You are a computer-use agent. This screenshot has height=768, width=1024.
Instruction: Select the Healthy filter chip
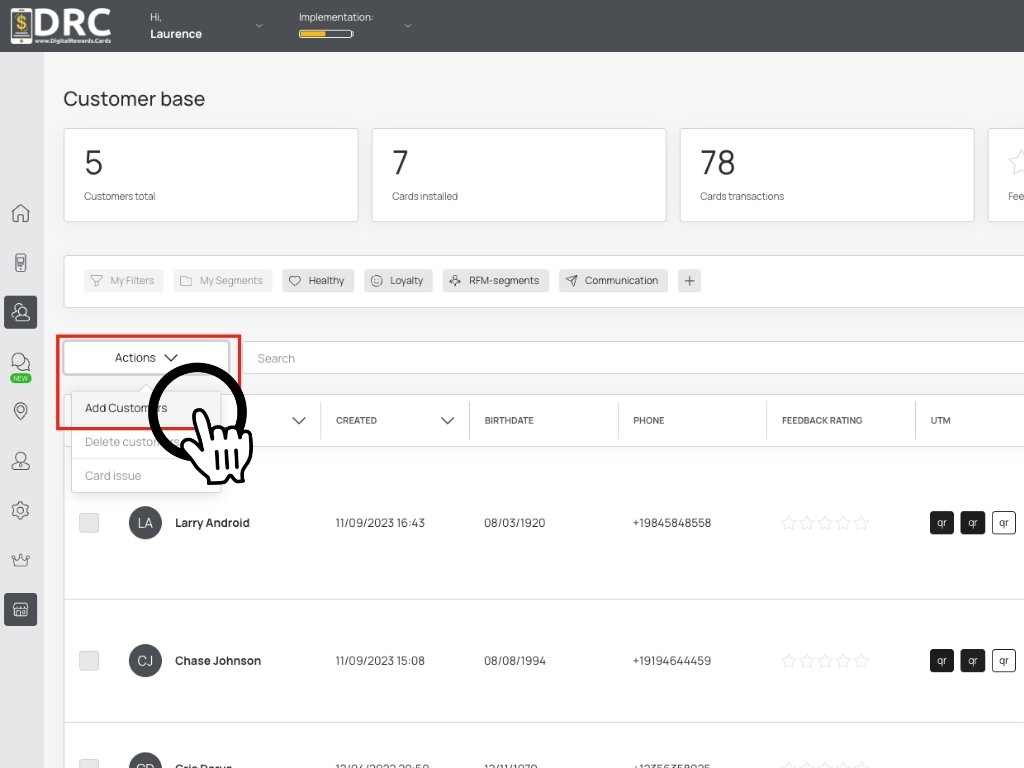tap(318, 281)
